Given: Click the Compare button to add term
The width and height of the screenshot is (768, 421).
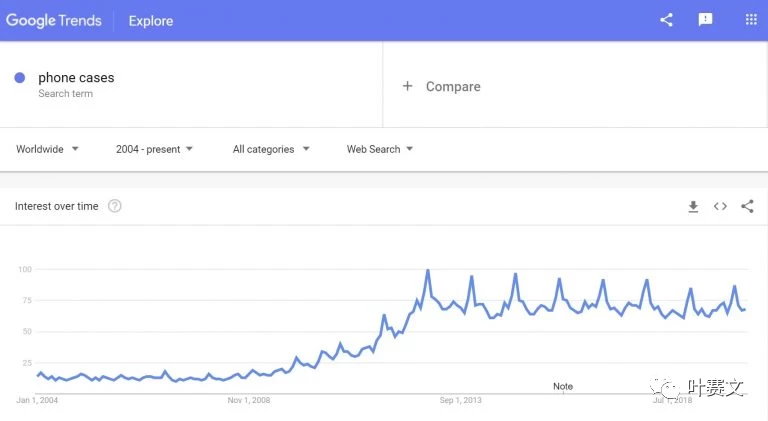Looking at the screenshot, I should [x=441, y=87].
